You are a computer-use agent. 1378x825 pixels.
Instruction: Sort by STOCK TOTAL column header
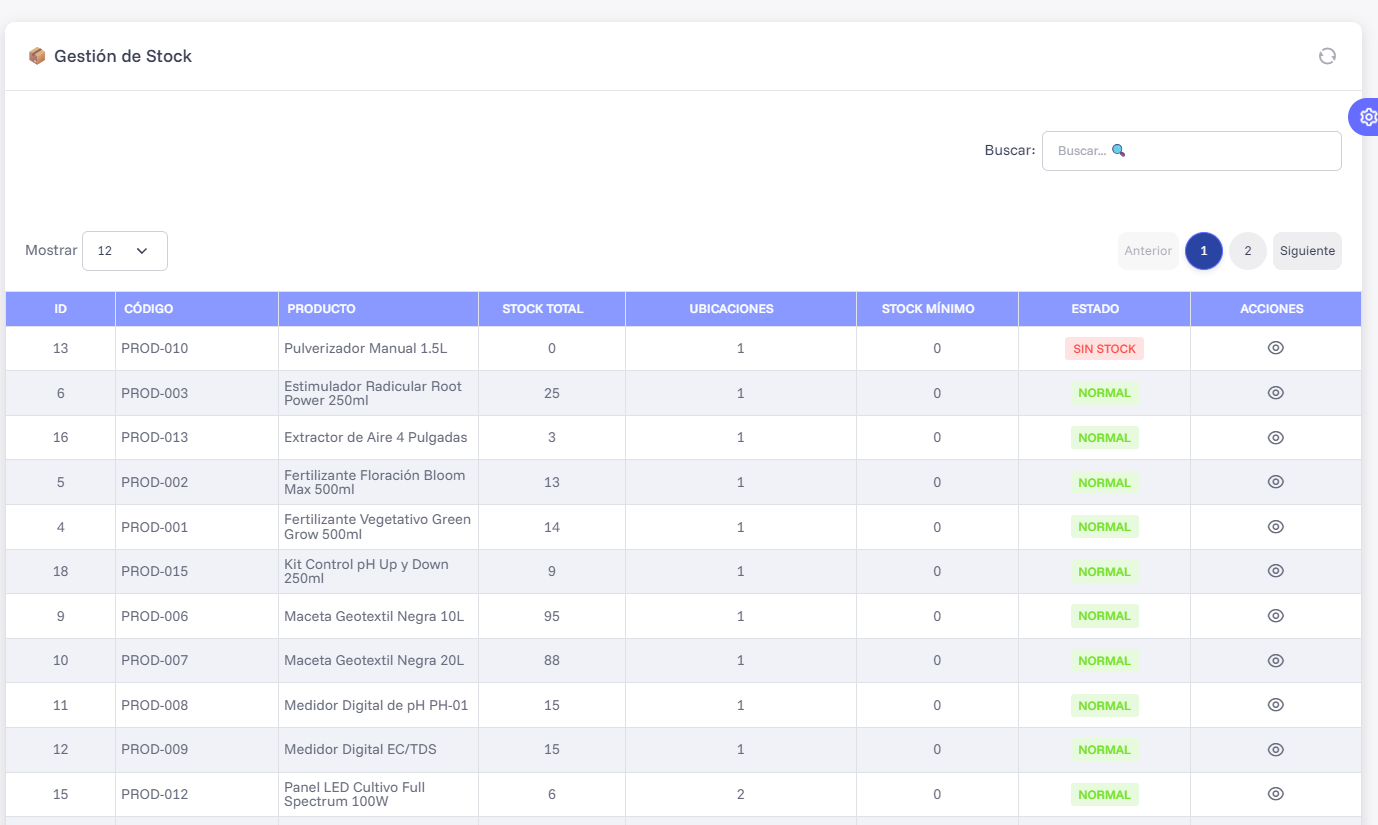click(x=552, y=309)
